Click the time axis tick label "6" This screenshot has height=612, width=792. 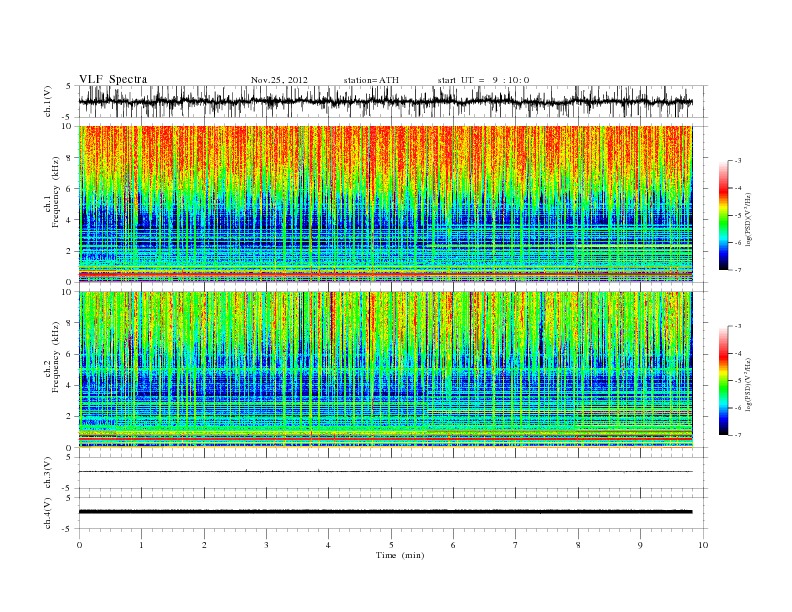click(453, 545)
